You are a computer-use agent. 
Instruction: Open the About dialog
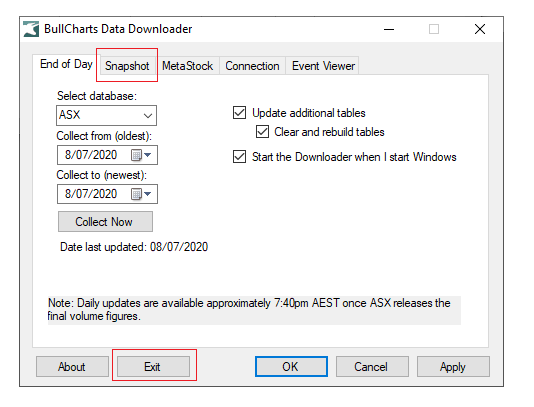click(72, 366)
